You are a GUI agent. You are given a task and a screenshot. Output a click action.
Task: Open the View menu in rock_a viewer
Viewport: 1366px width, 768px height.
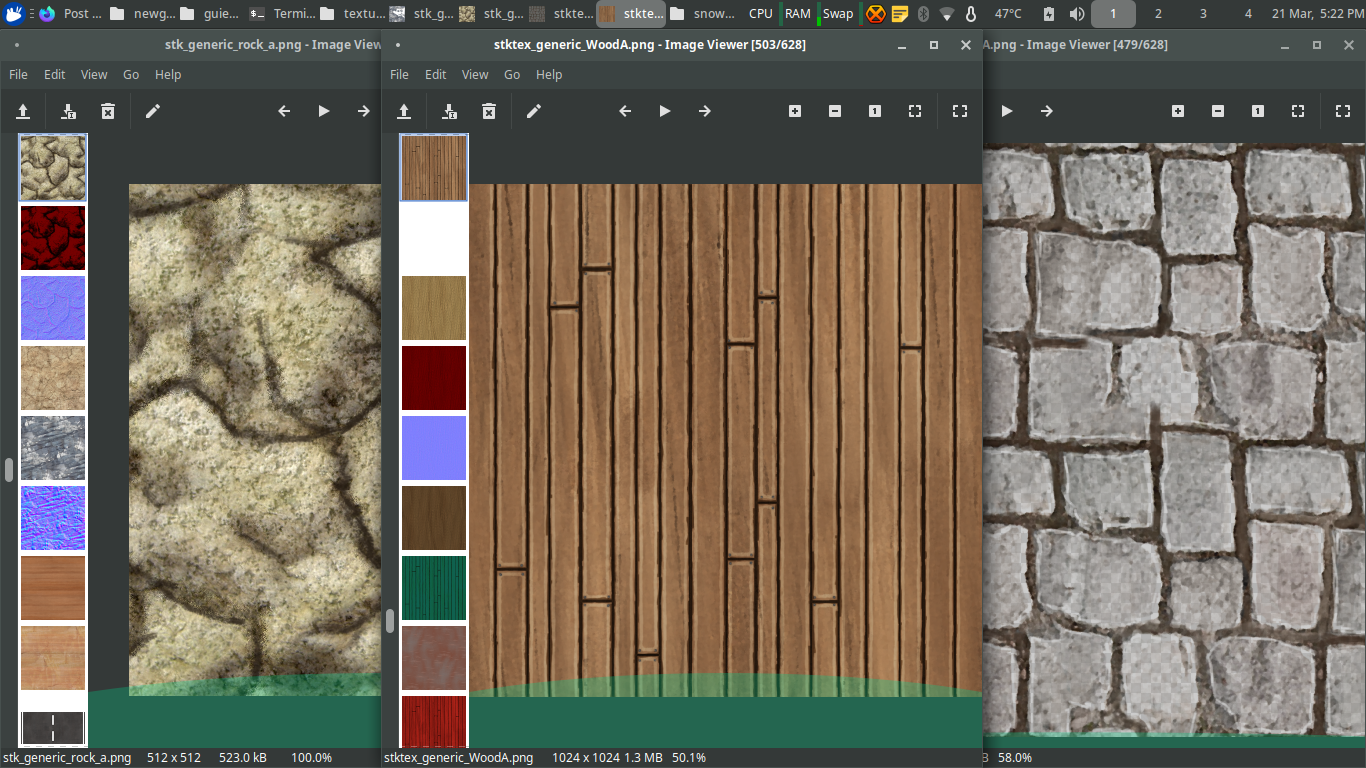pyautogui.click(x=94, y=74)
